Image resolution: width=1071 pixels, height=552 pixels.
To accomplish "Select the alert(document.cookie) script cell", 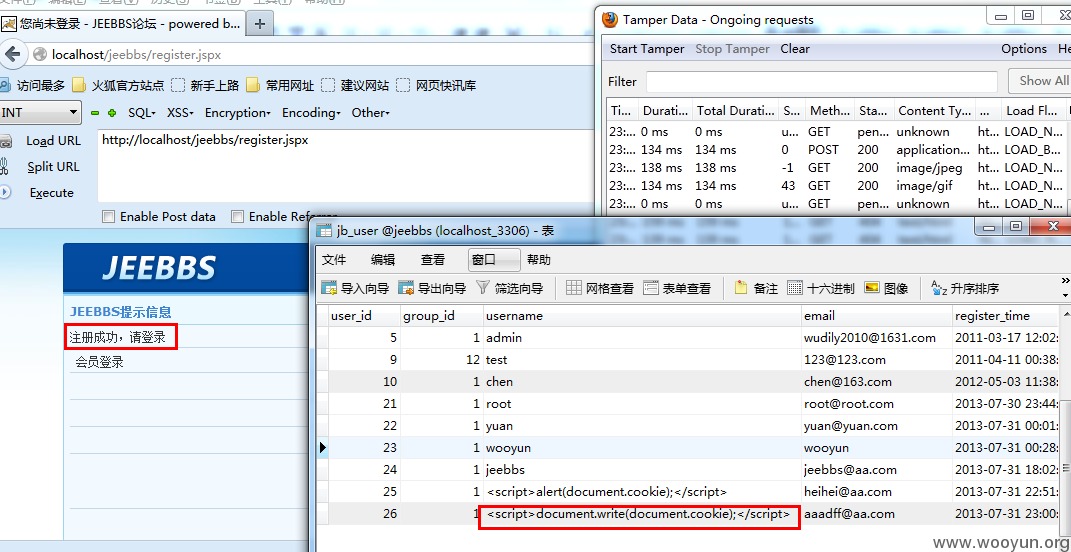I will tap(642, 492).
